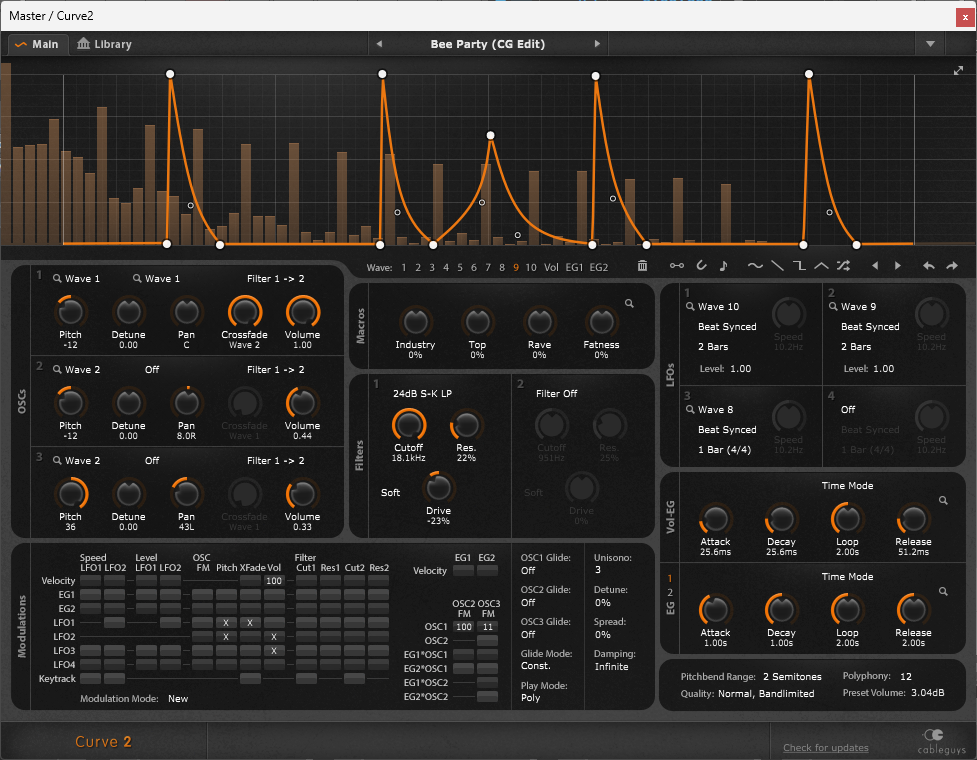The image size is (977, 760).
Task: Click the music note icon in wave toolbar
Action: click(723, 266)
